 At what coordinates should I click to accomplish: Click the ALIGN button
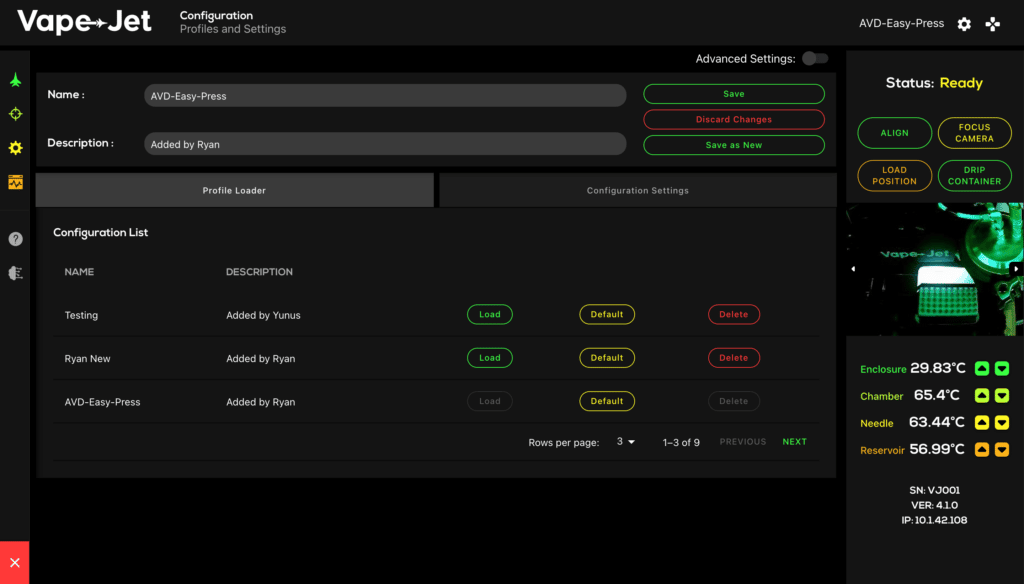tap(895, 133)
